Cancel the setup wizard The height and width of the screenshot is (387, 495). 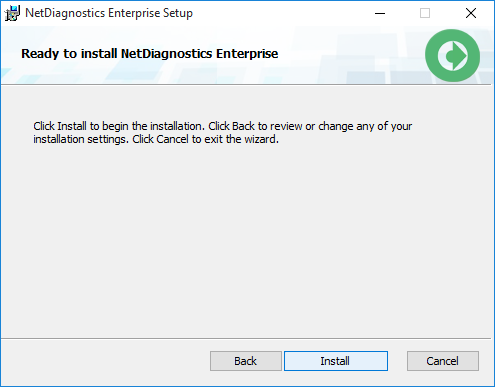[443, 361]
